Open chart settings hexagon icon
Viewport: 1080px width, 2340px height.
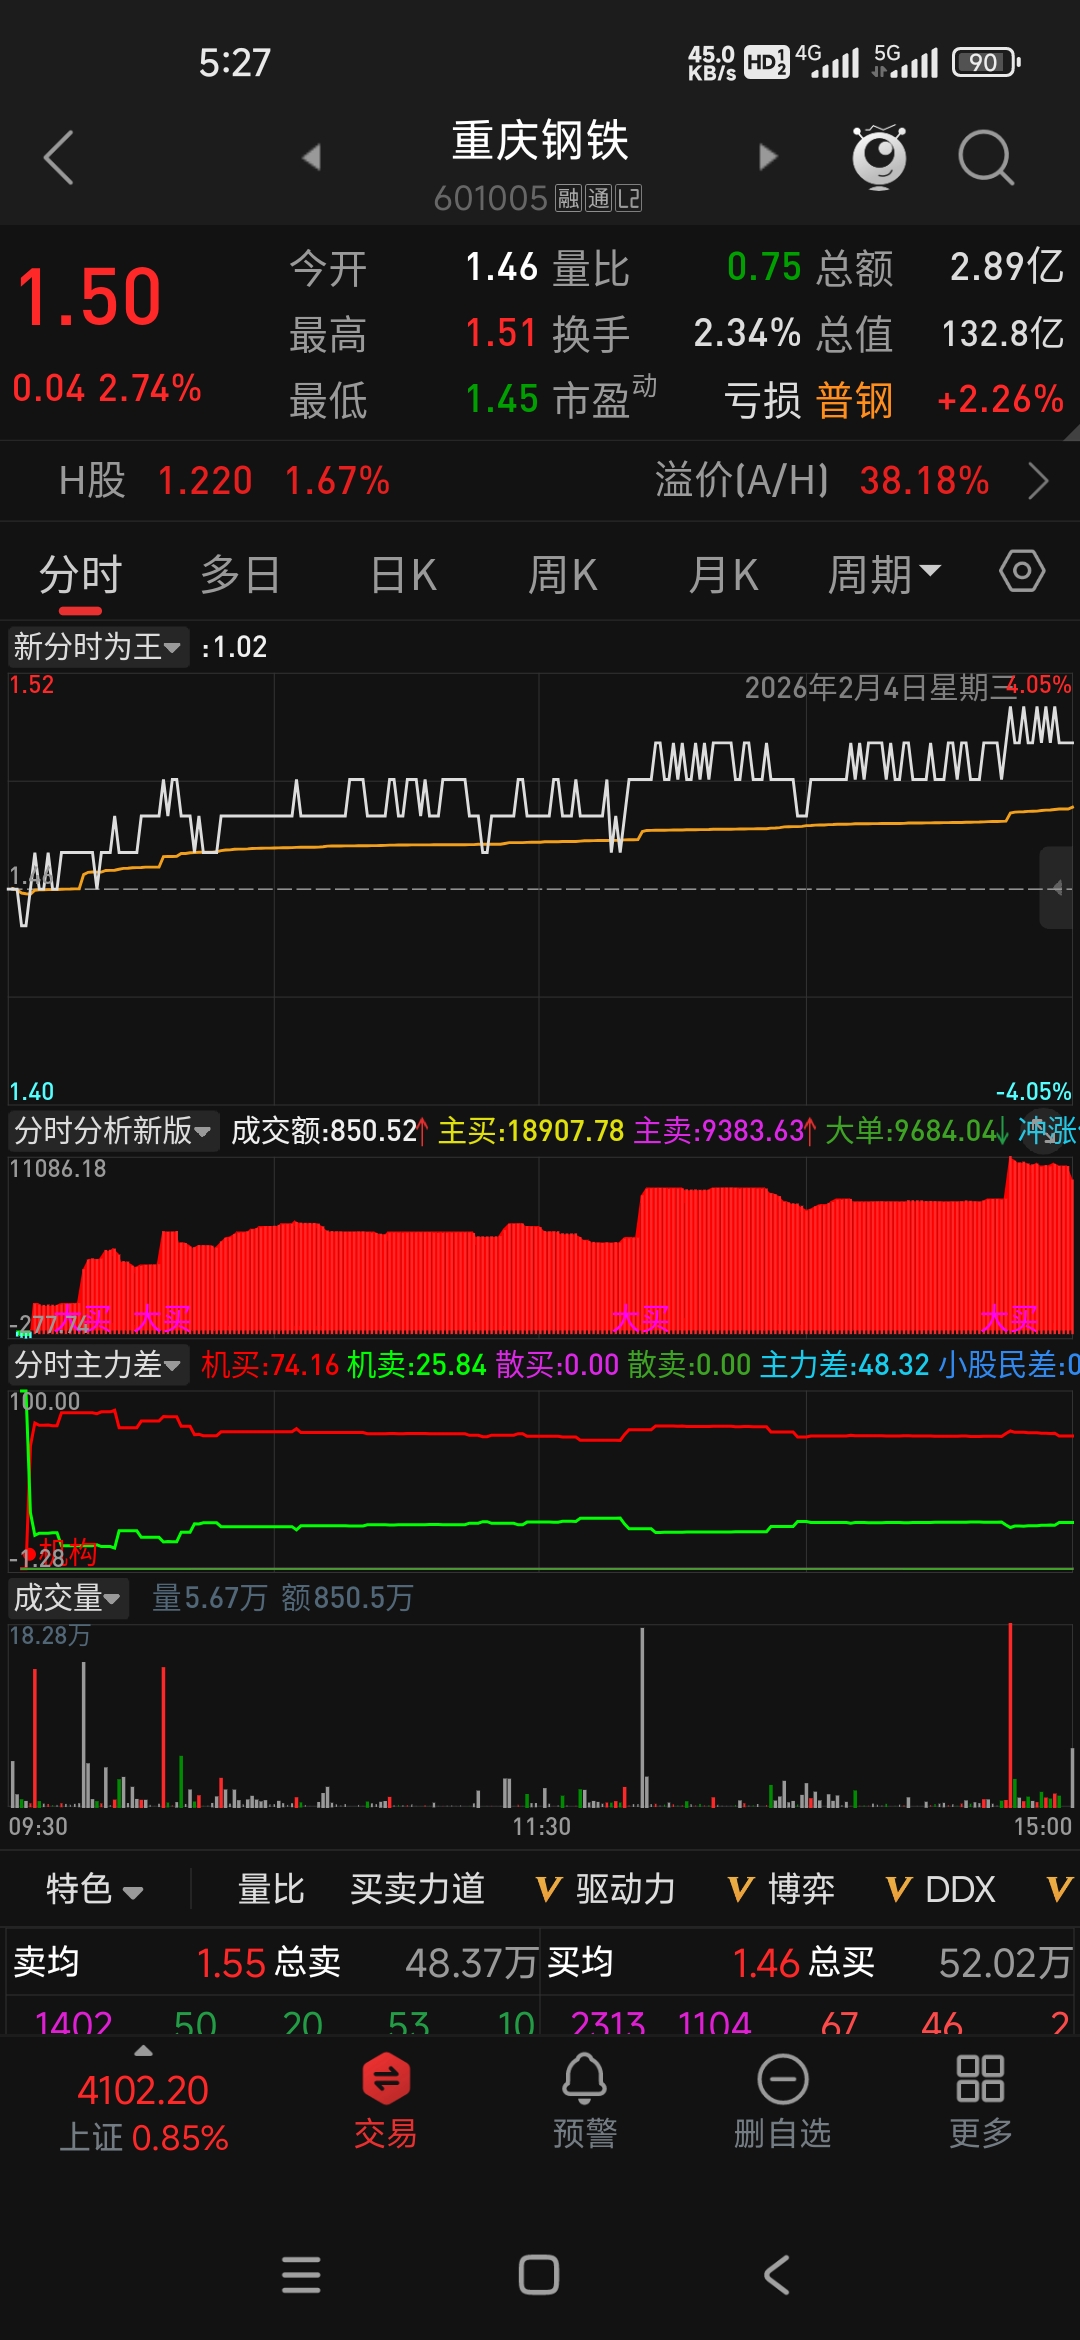coord(1022,572)
